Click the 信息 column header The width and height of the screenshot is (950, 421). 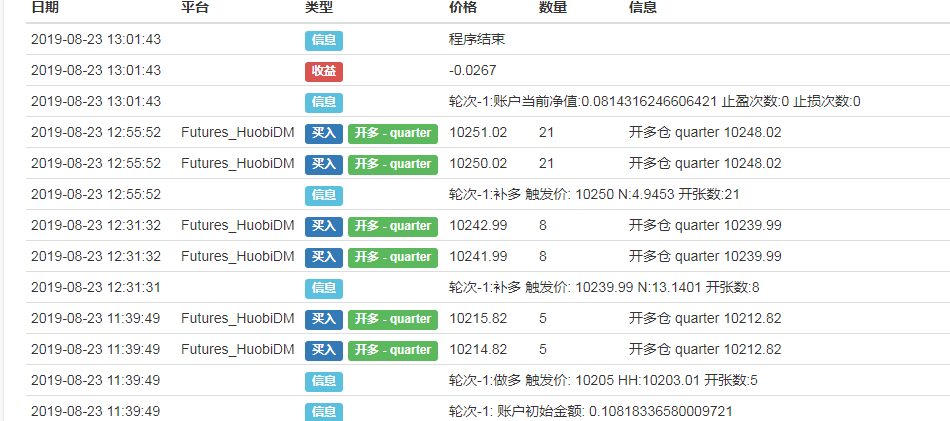point(643,8)
